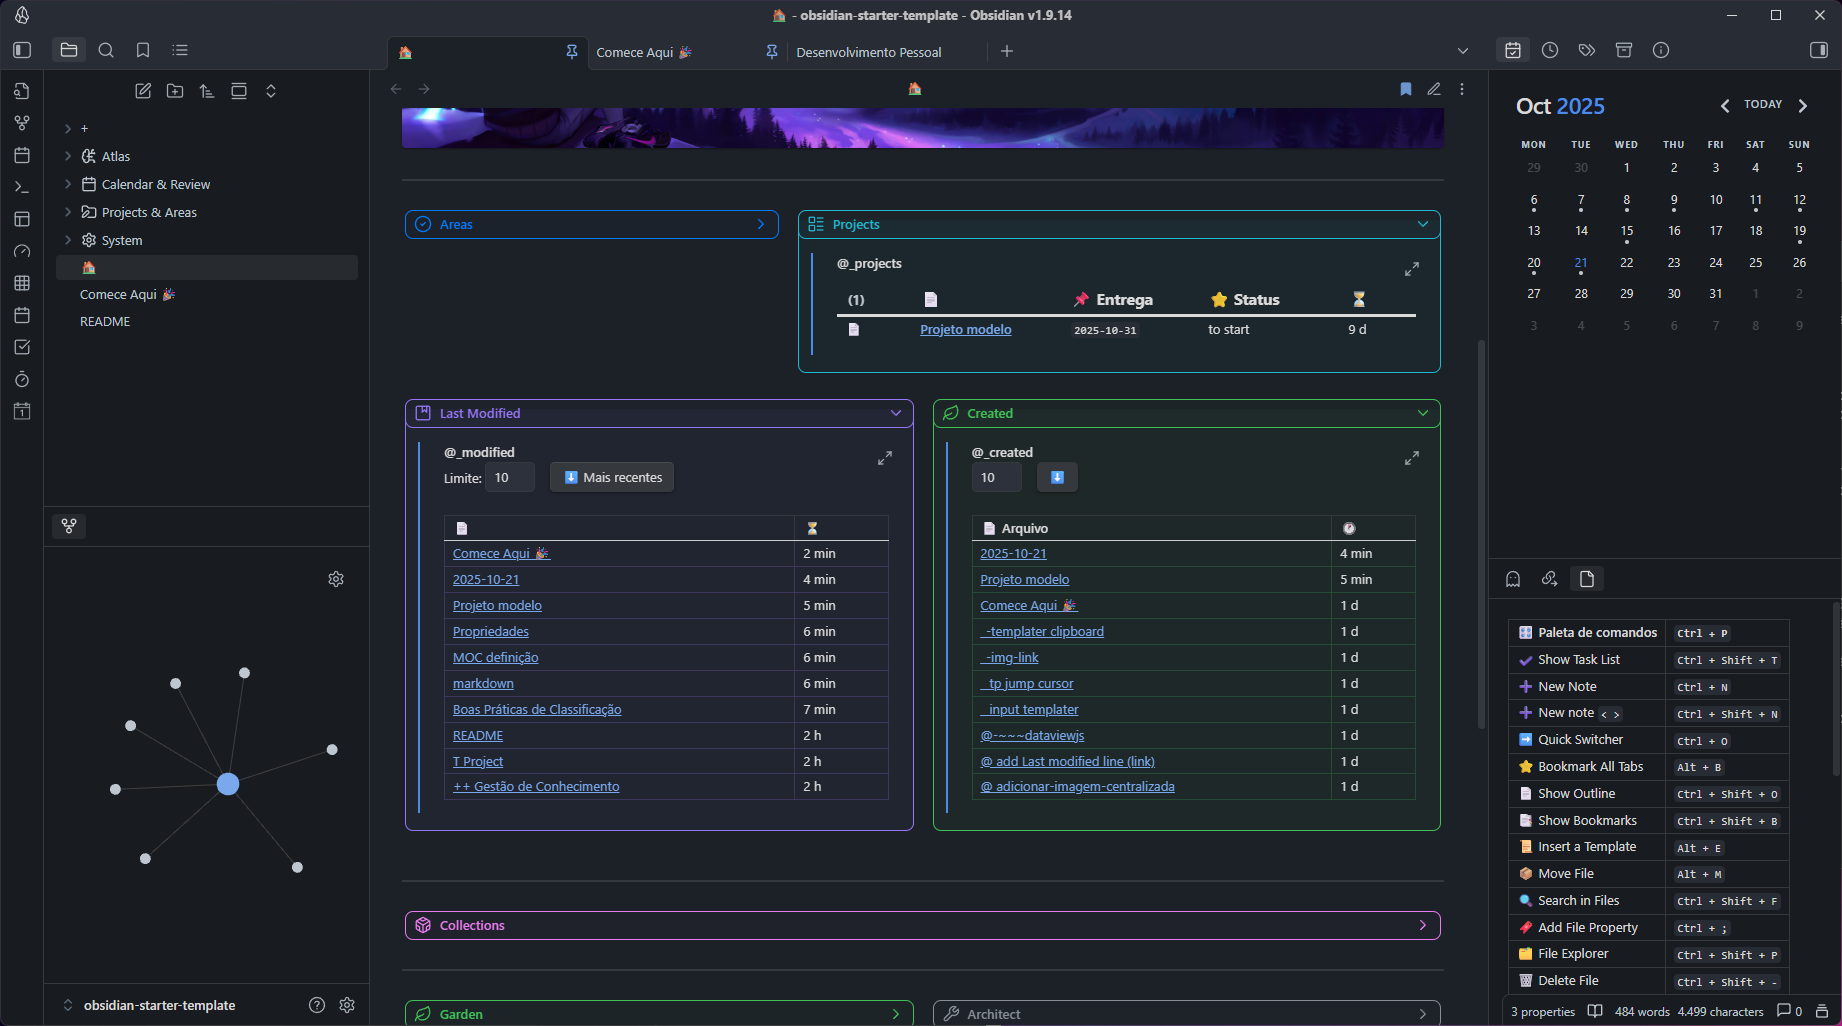Click the Mais recentes button
The image size is (1842, 1026).
pos(612,478)
